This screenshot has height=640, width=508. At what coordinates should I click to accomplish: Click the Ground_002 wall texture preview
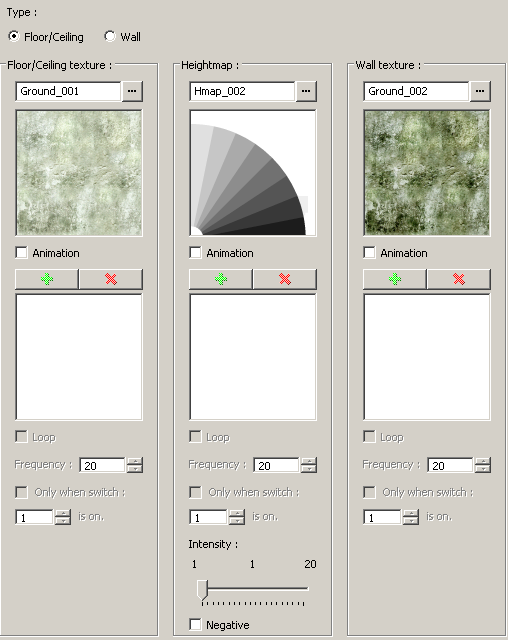427,173
